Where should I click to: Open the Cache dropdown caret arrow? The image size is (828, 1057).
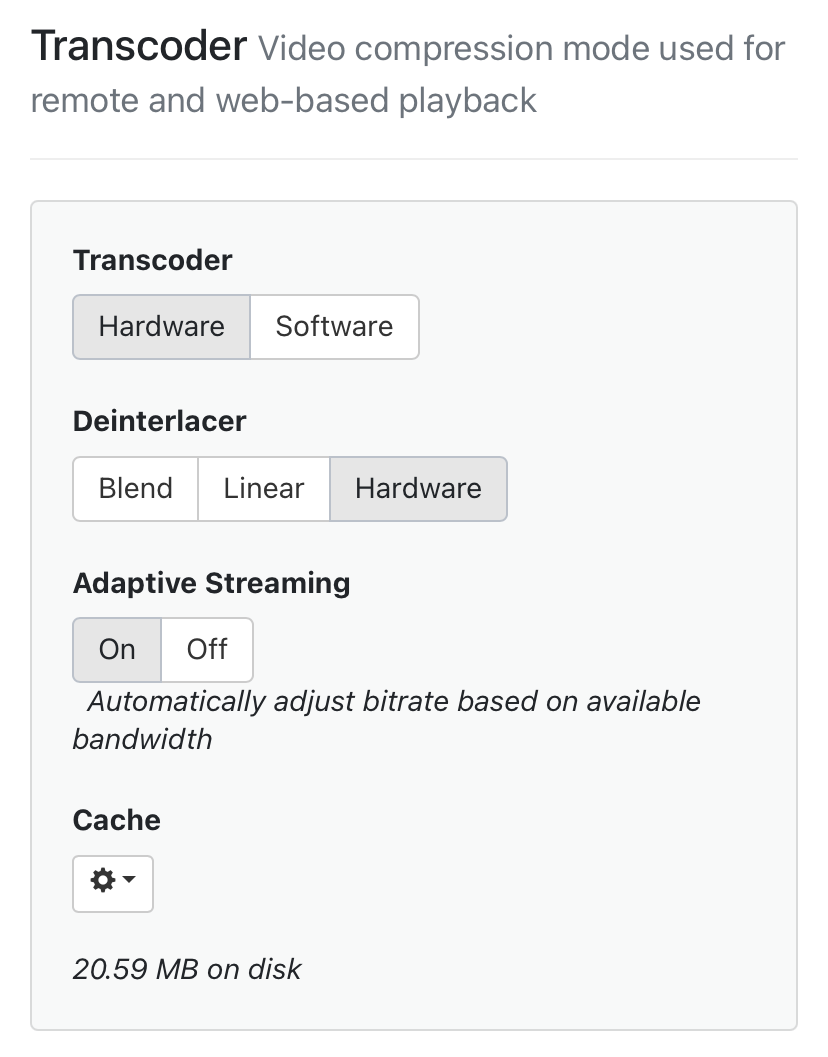(130, 881)
